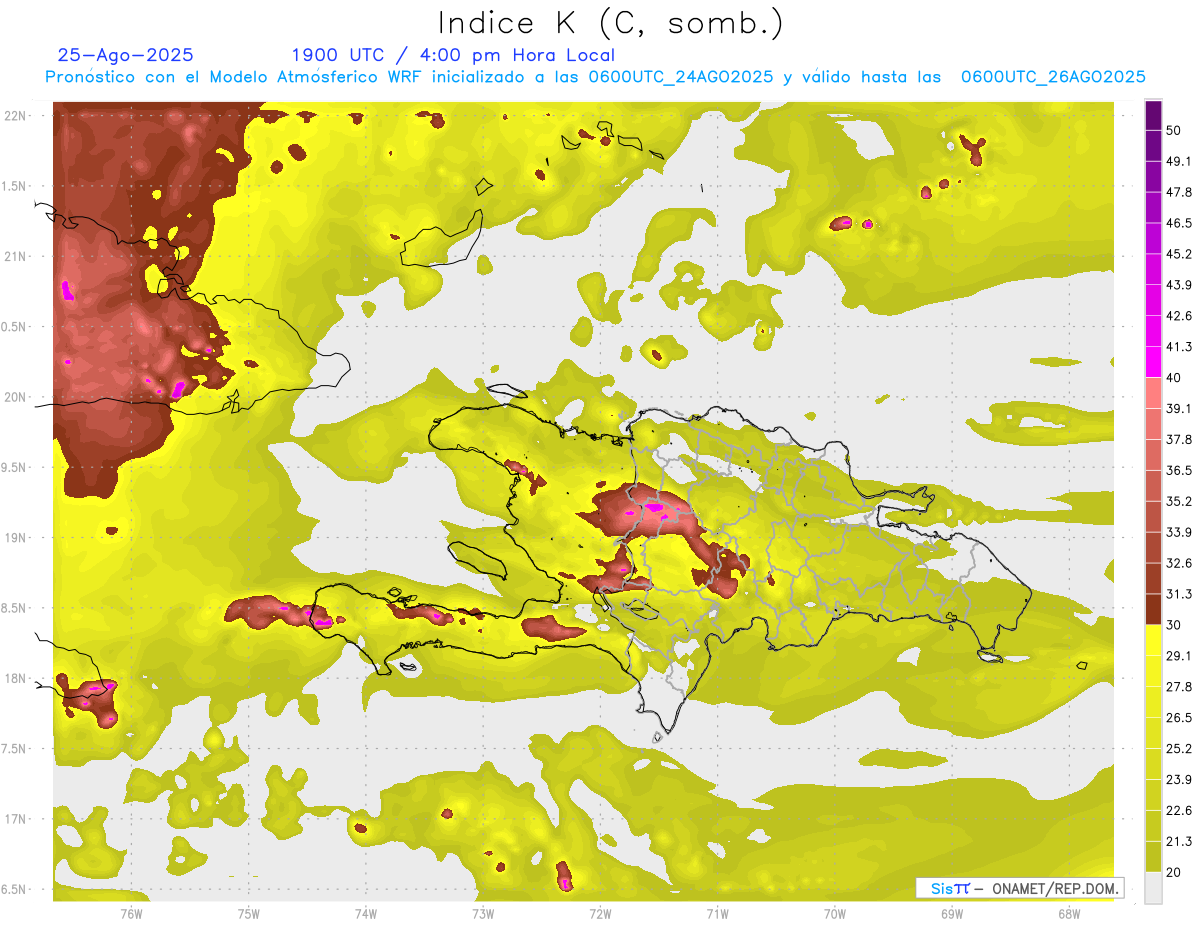
Task: Click the "26.5" color scale value
Action: pyautogui.click(x=1179, y=718)
